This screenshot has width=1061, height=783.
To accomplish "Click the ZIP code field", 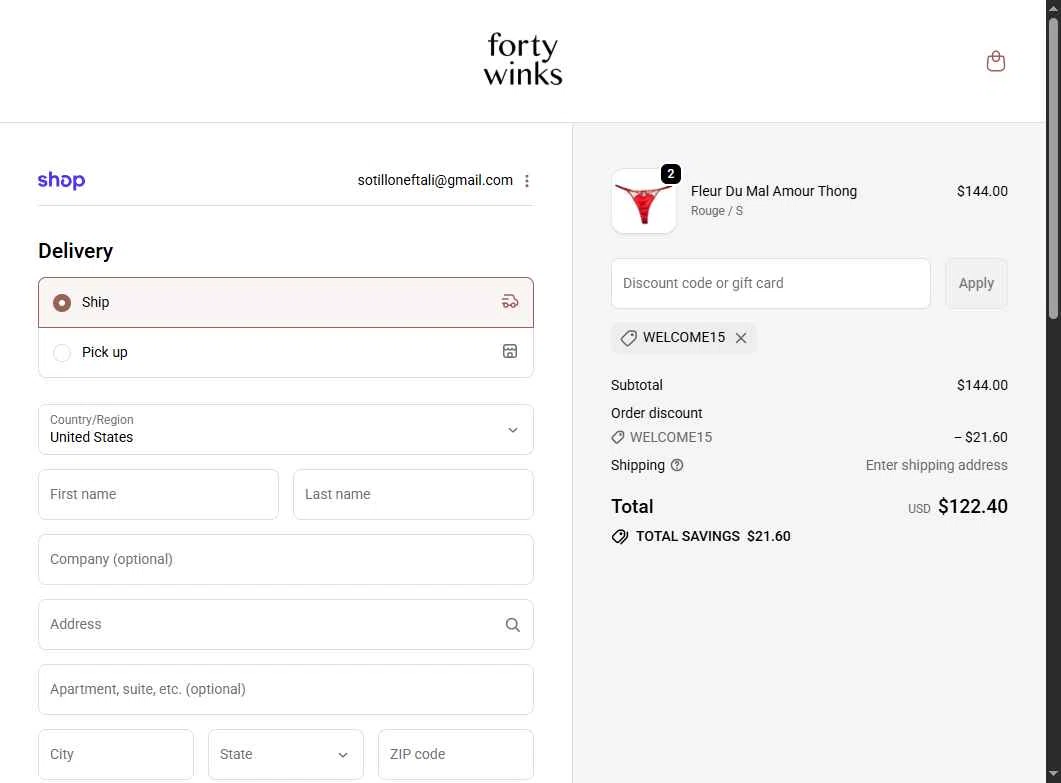I will coord(456,755).
